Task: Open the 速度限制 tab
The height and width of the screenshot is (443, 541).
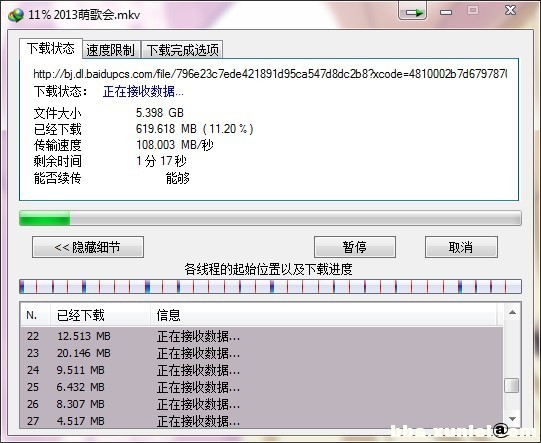Action: 110,50
